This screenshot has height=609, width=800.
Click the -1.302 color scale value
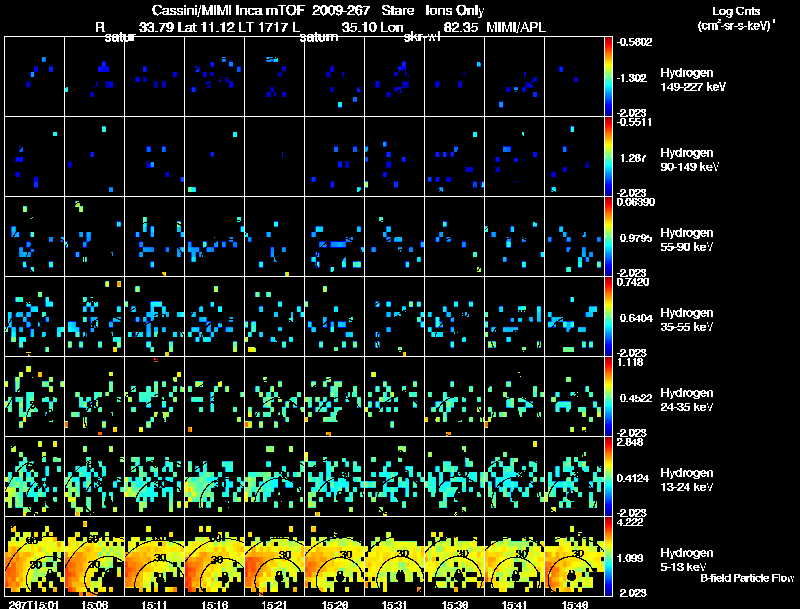tap(632, 78)
